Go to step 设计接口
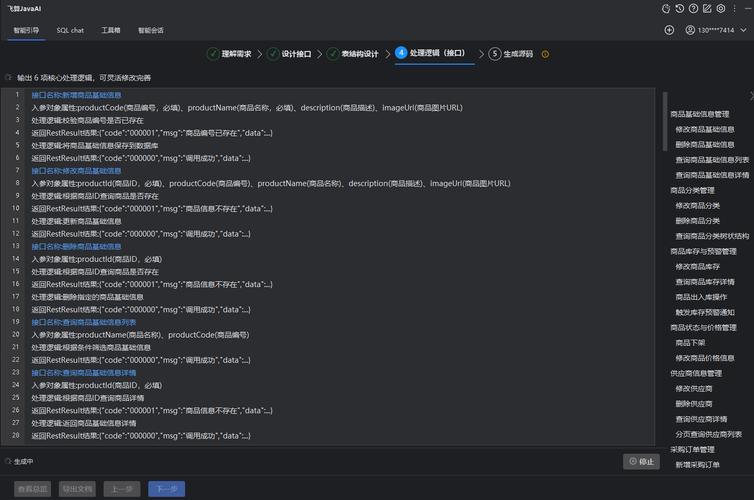Image resolution: width=754 pixels, height=500 pixels. pyautogui.click(x=289, y=54)
